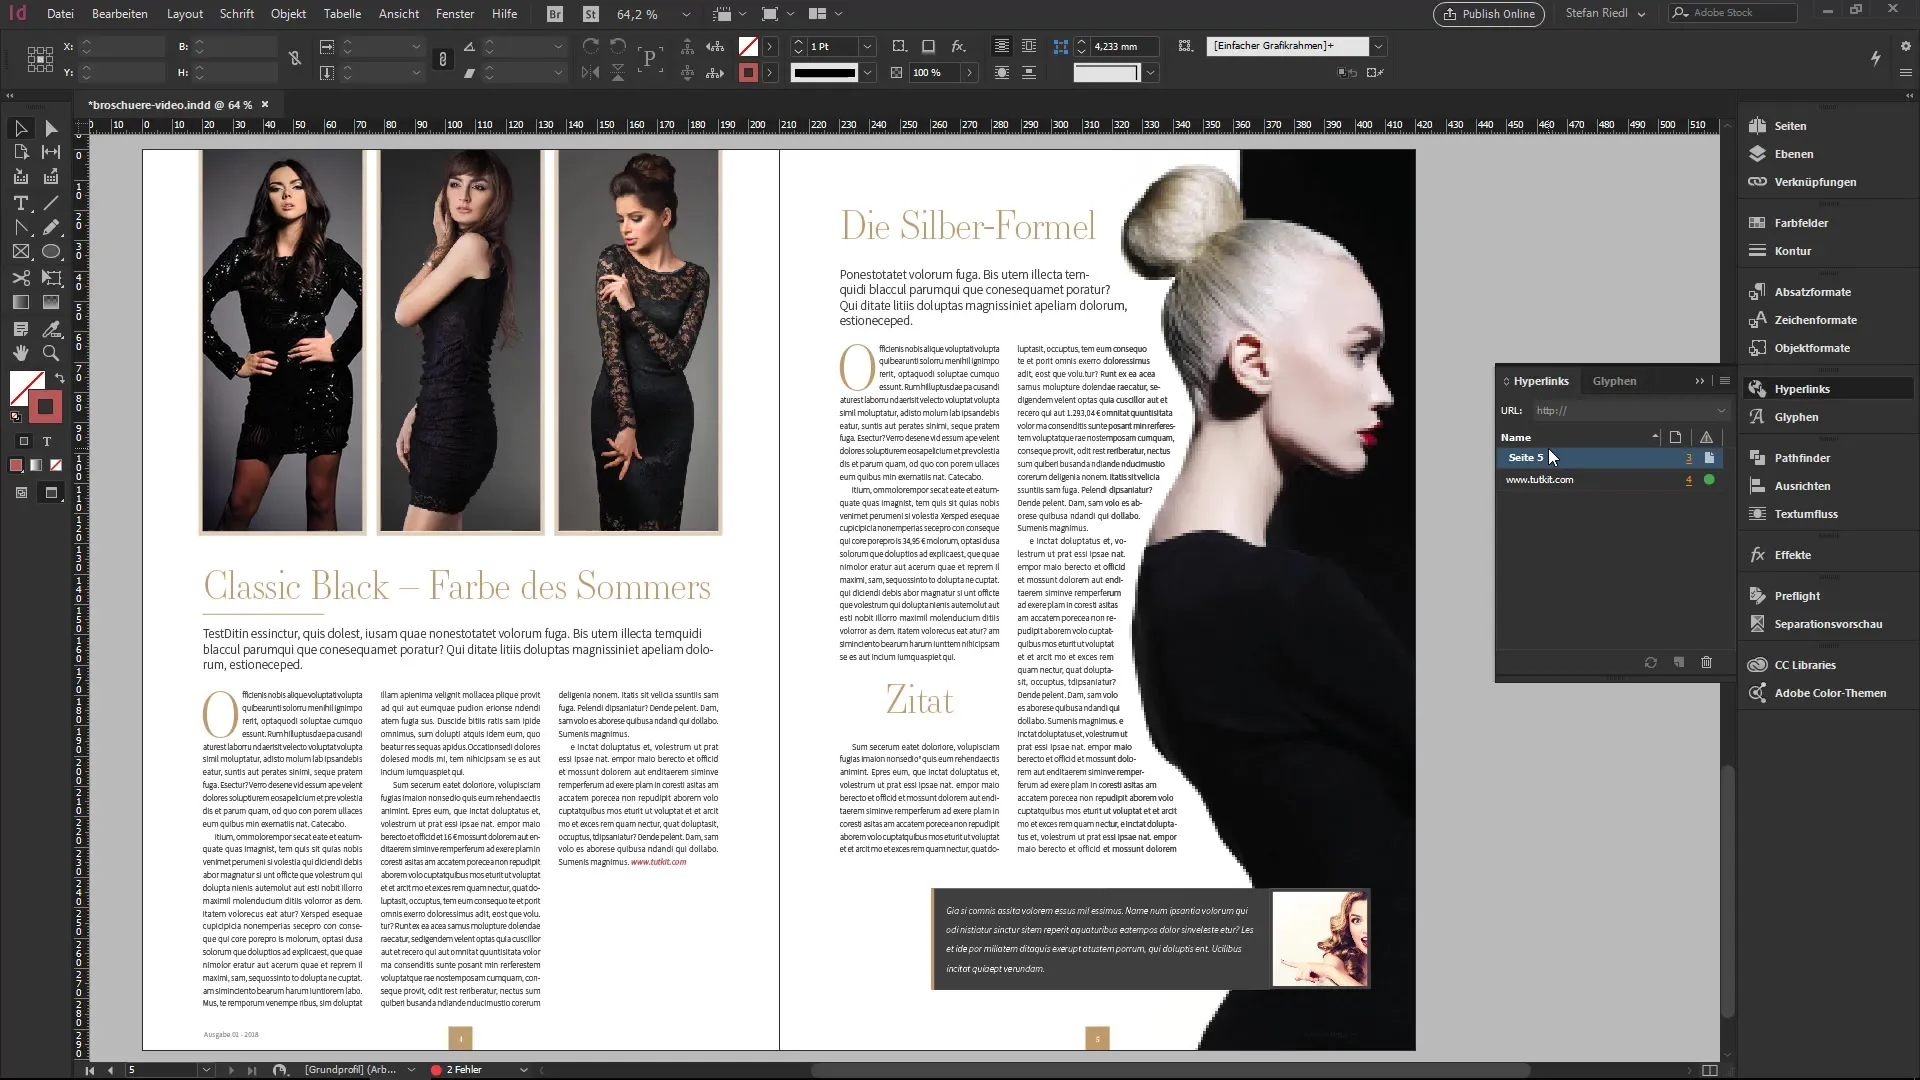Open the Seiten panel

click(x=1790, y=126)
